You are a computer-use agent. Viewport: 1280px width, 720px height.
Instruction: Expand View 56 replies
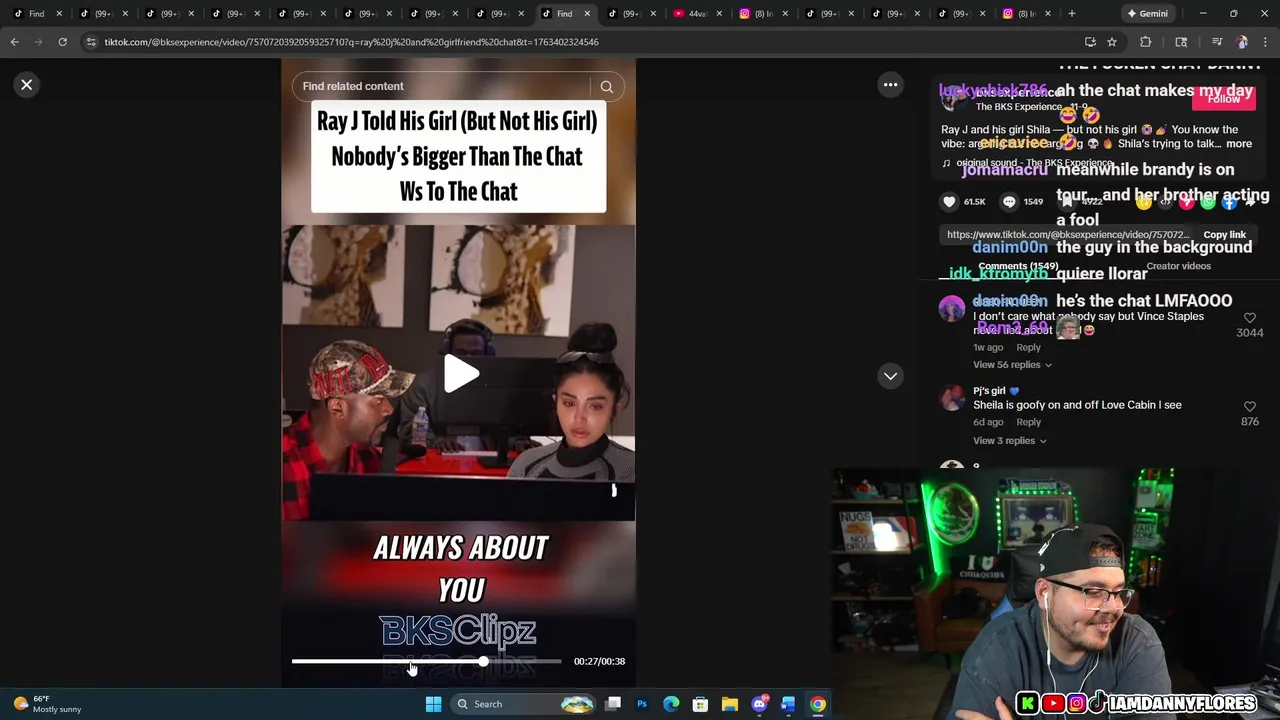(x=1012, y=365)
